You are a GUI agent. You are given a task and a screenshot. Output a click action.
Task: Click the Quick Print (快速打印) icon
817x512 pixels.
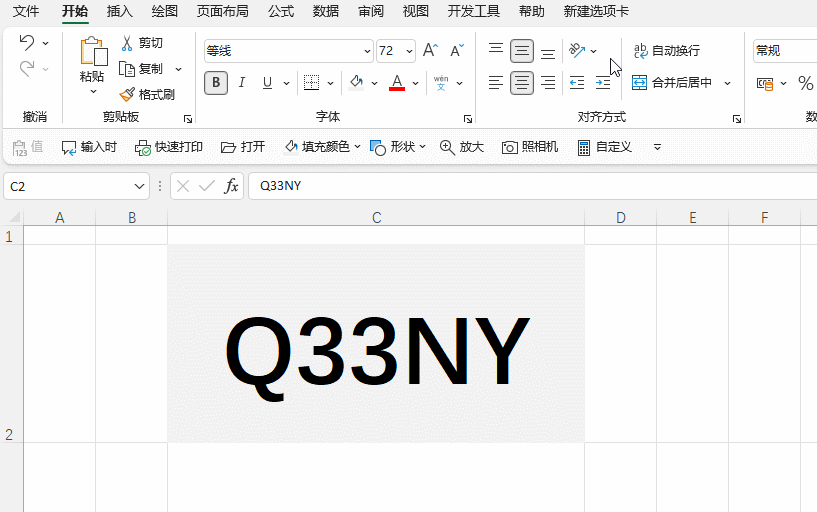tap(143, 147)
